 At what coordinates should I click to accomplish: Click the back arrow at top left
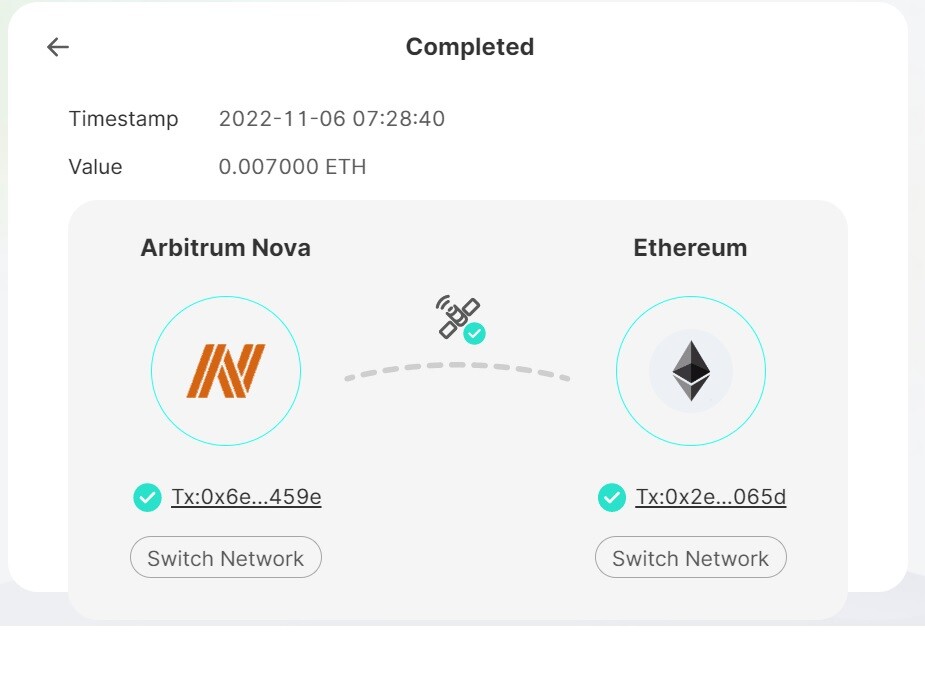58,47
